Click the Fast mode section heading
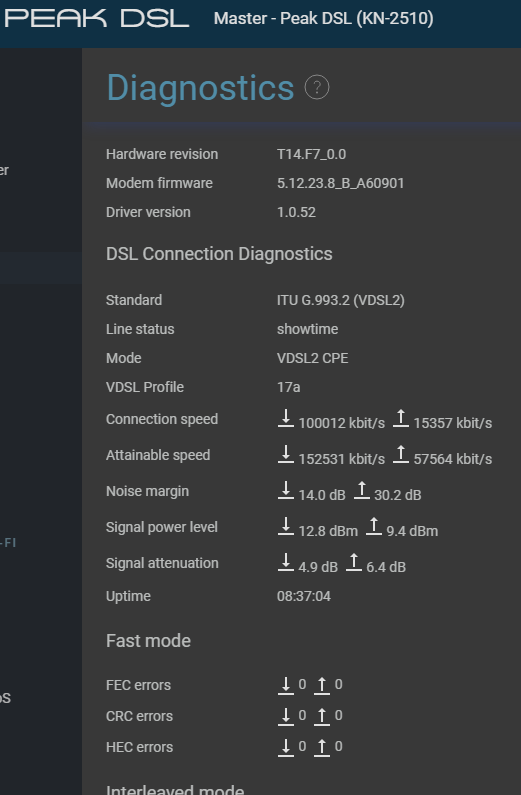 [148, 640]
